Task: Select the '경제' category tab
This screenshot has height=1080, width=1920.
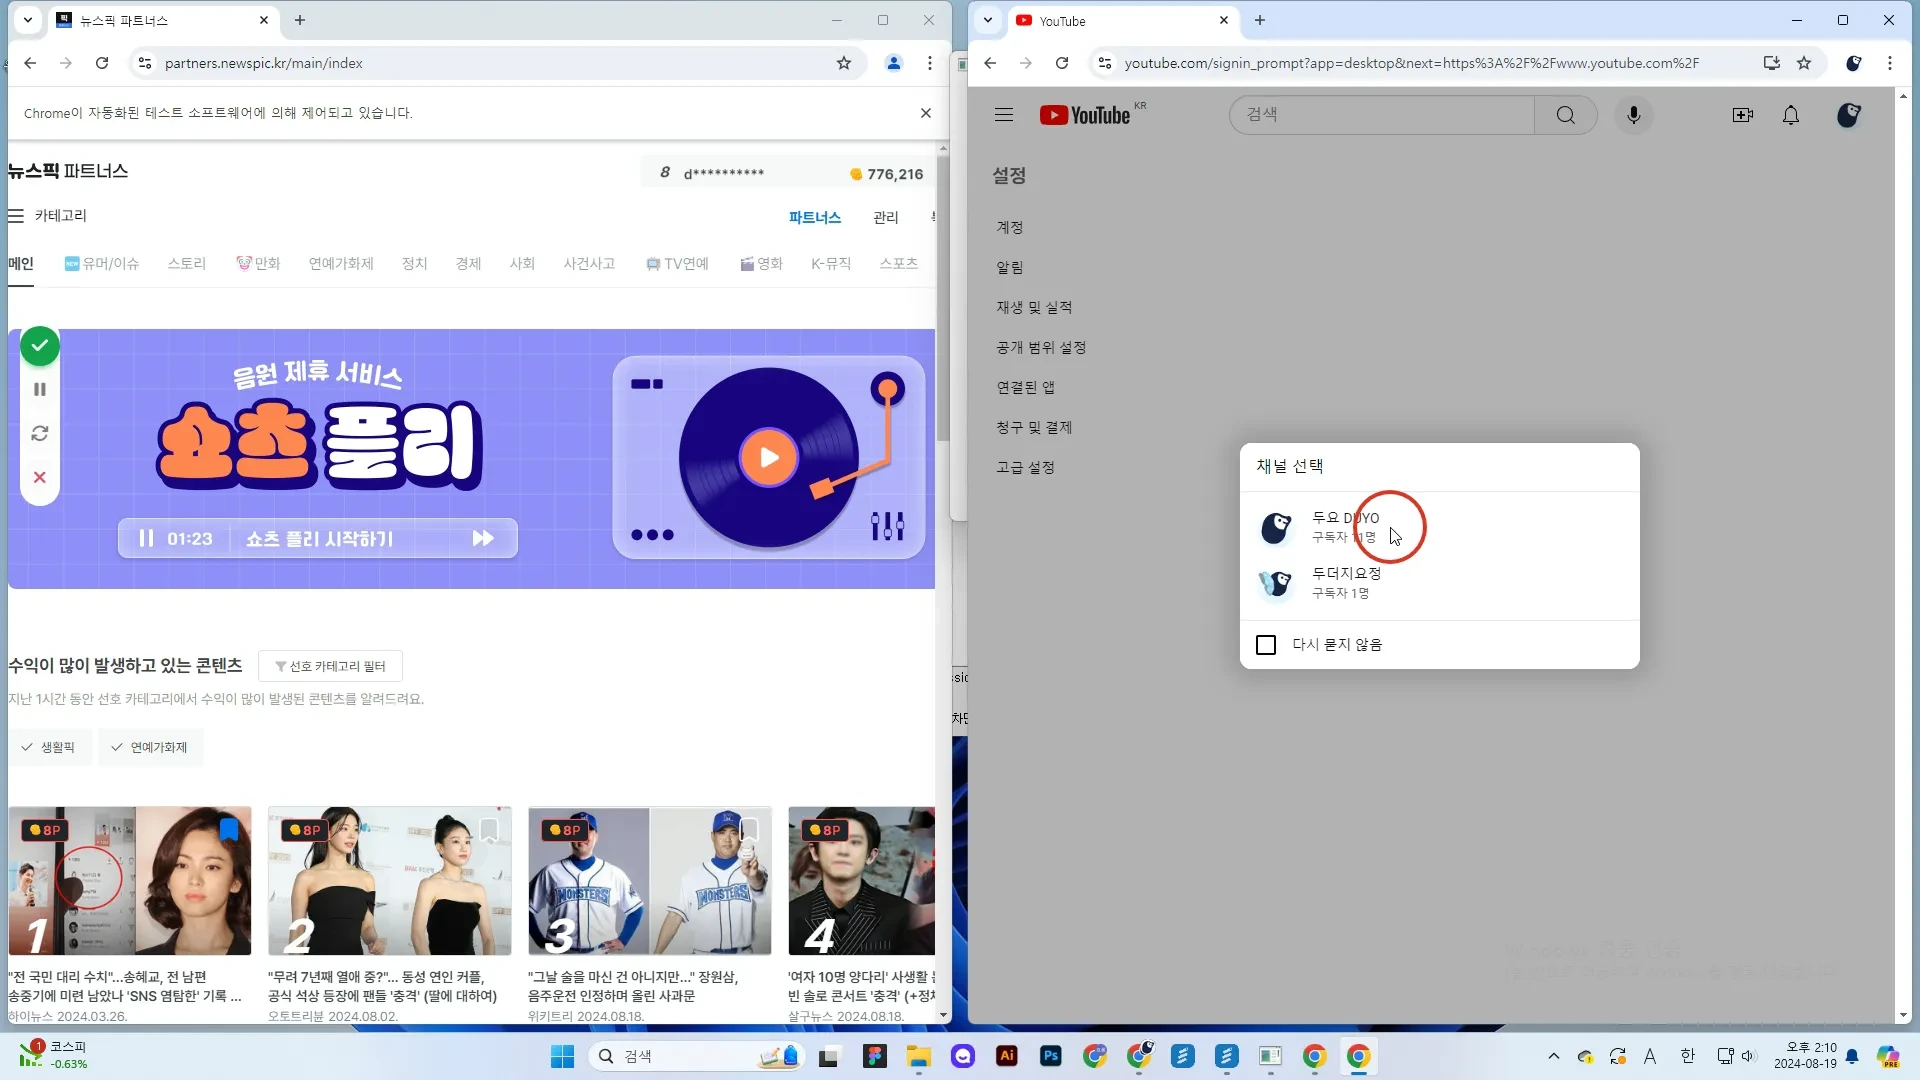Action: 468,263
